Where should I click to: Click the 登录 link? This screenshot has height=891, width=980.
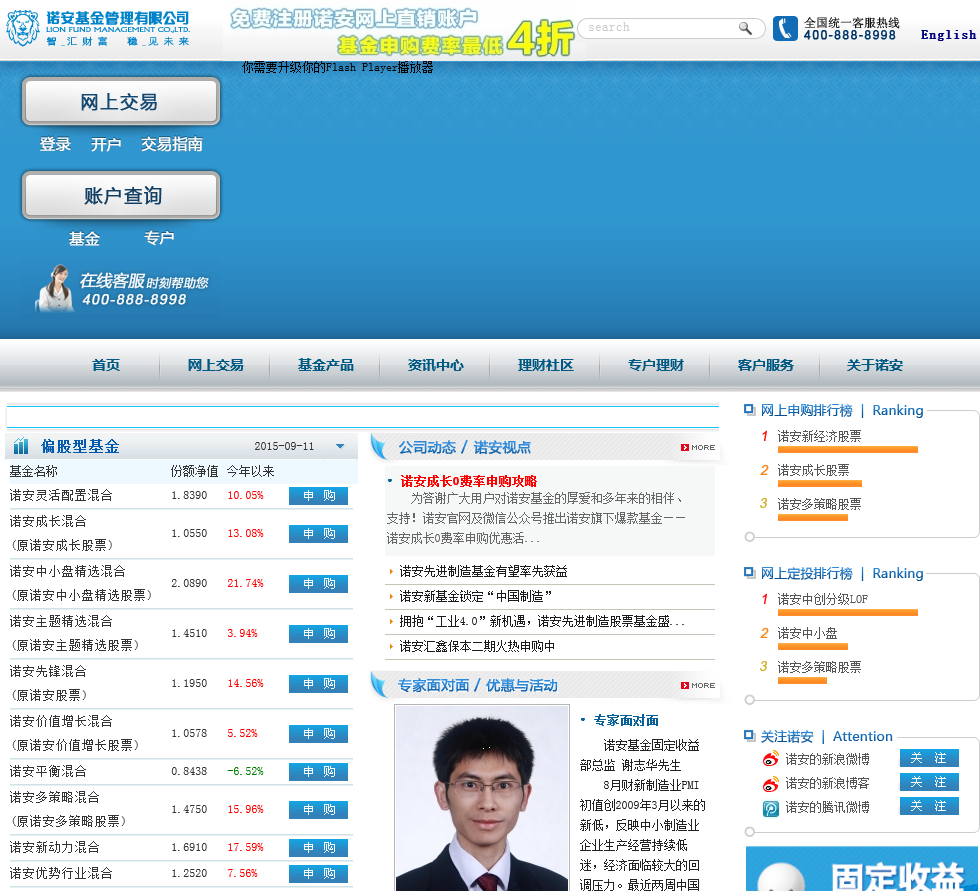click(x=55, y=144)
